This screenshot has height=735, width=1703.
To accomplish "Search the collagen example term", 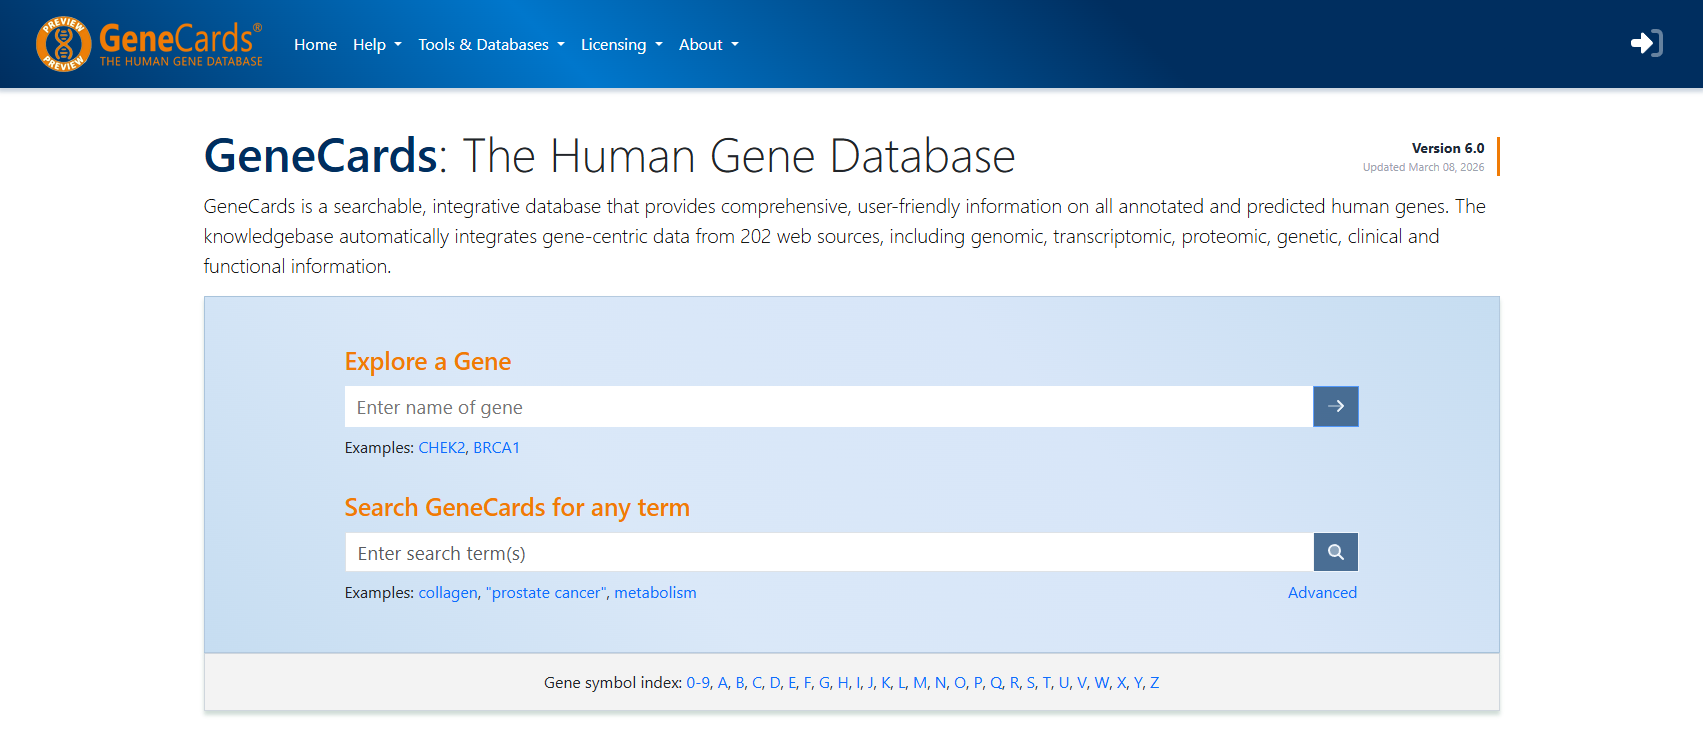I will [x=447, y=593].
